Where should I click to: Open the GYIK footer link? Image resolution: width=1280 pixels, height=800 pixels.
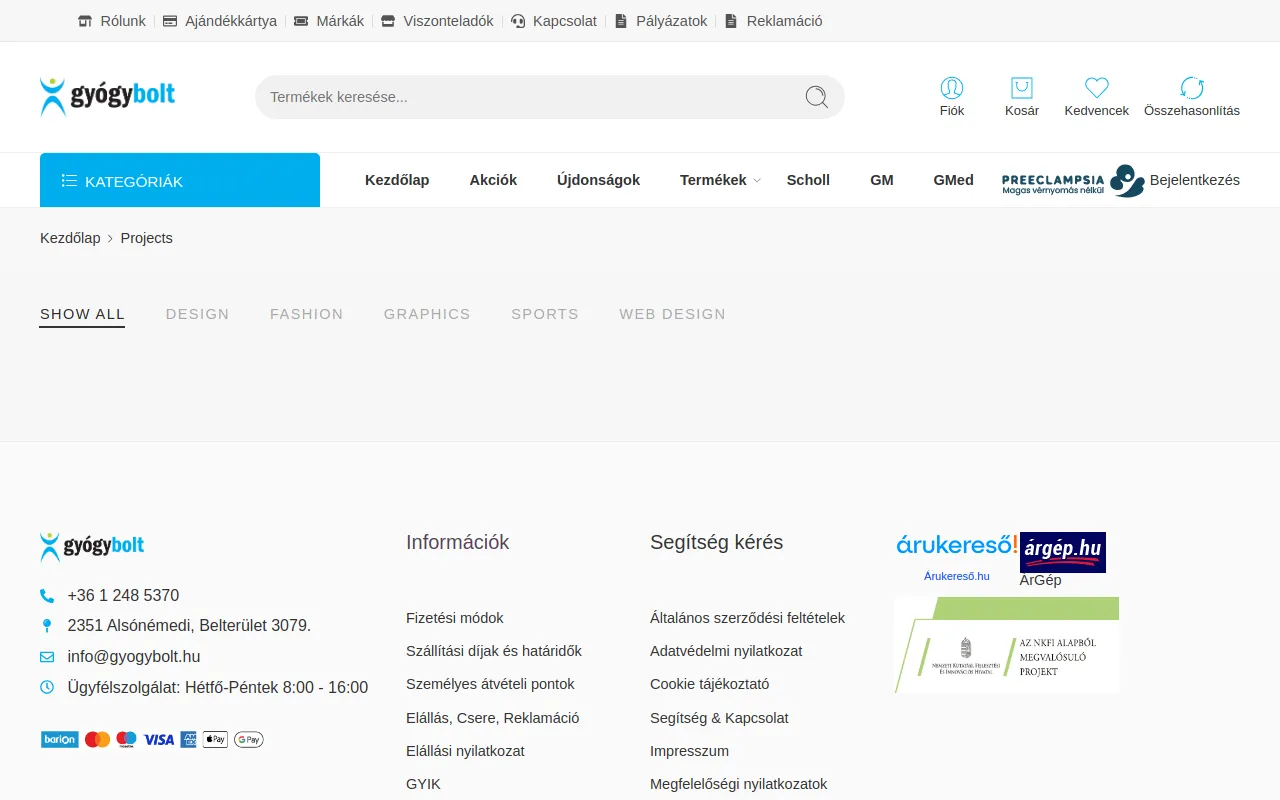pyautogui.click(x=423, y=784)
